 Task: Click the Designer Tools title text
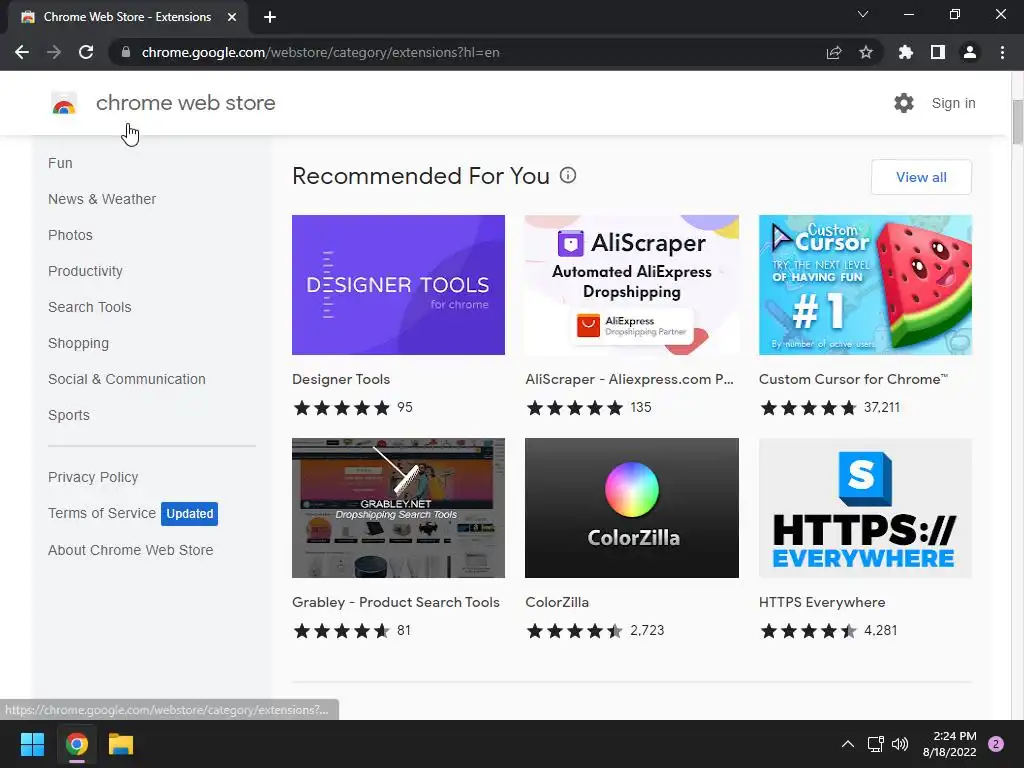click(x=341, y=379)
